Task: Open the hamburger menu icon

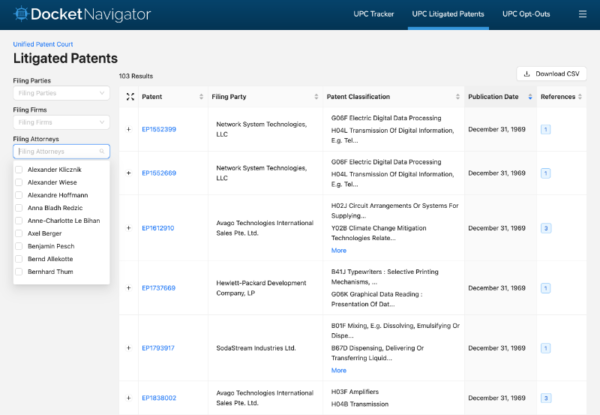Action: pos(582,15)
